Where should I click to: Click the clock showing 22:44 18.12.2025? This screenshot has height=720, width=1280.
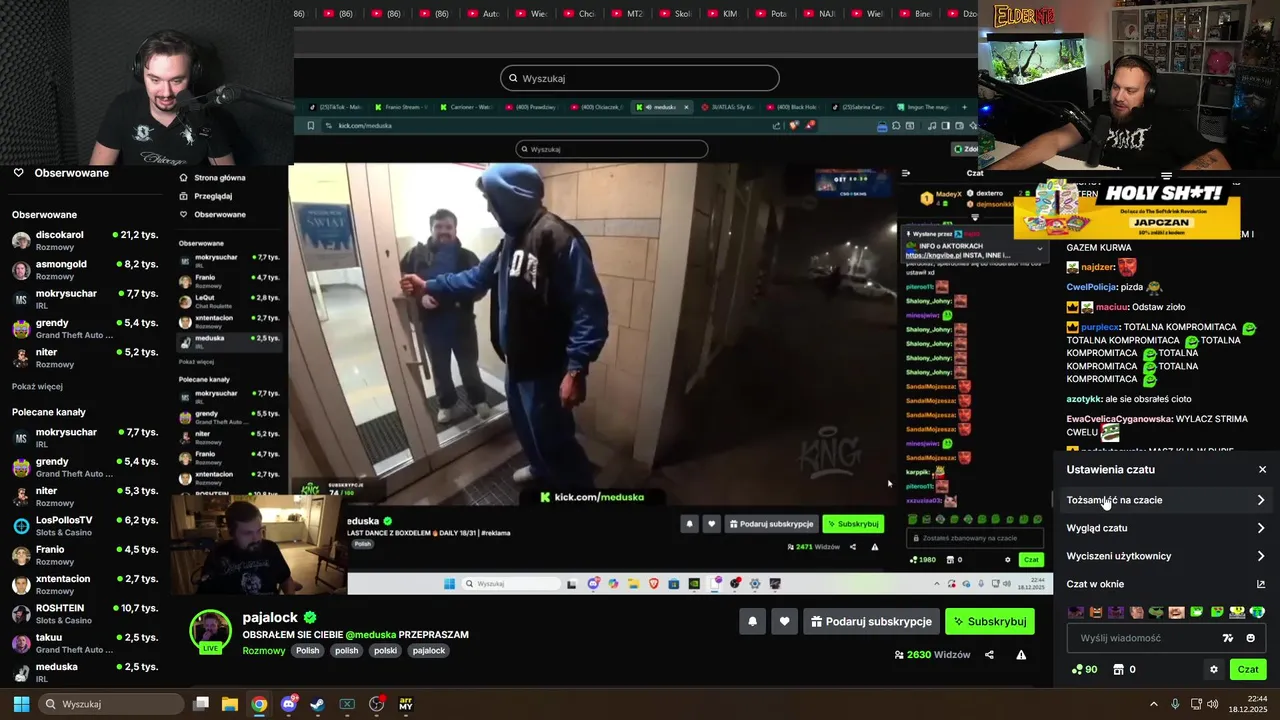(1249, 704)
